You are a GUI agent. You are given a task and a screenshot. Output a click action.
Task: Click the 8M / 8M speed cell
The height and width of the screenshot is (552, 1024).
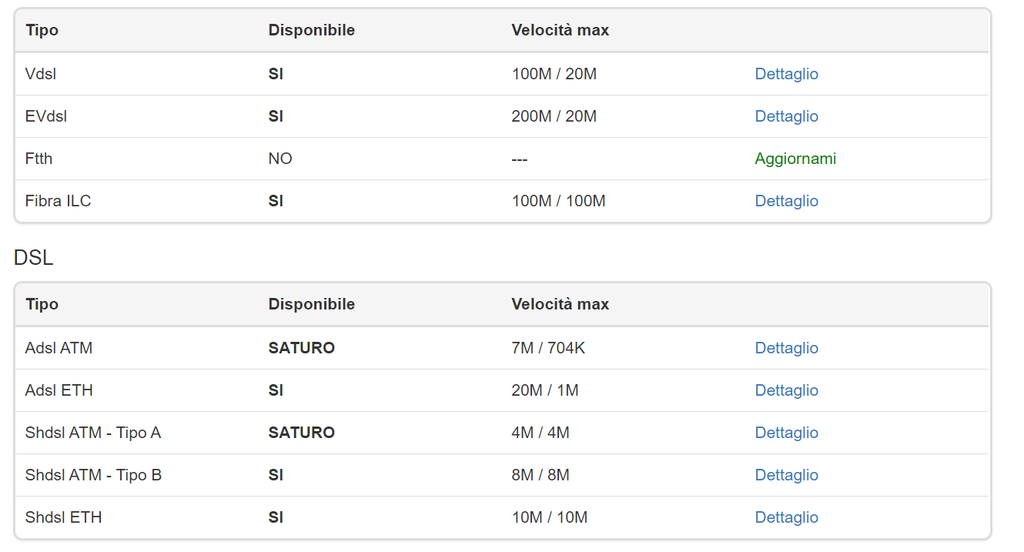coord(540,475)
